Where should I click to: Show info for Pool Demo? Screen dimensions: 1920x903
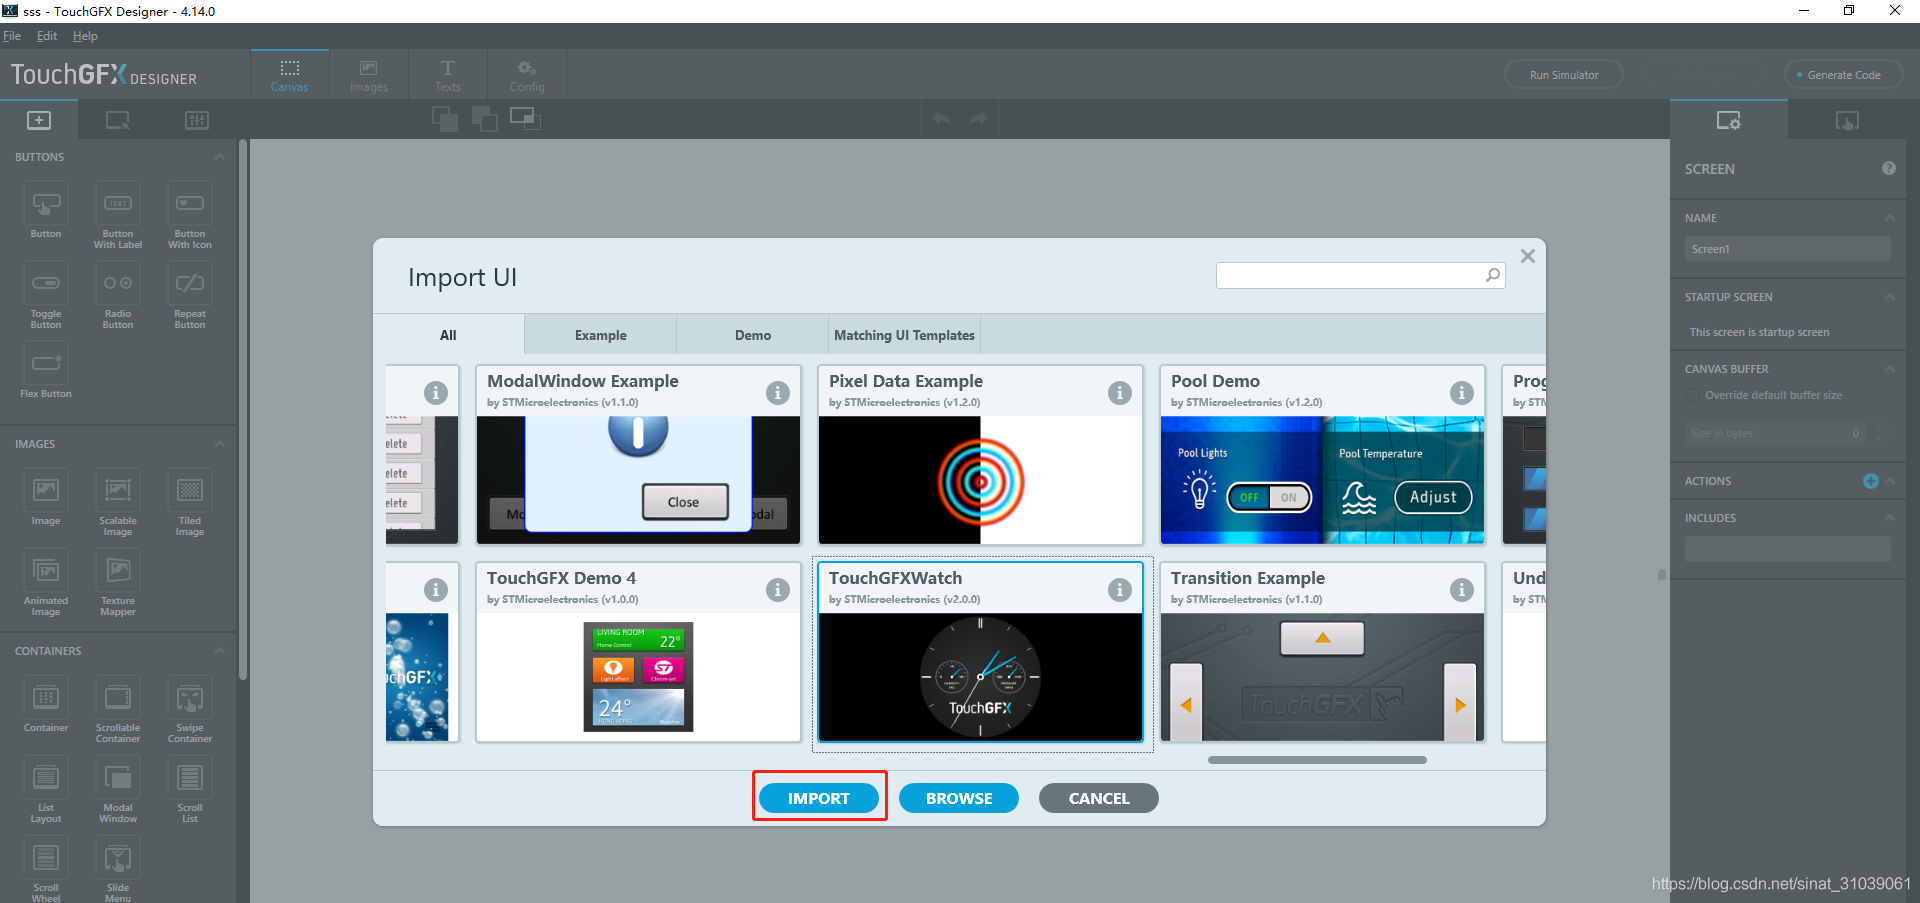click(1462, 393)
